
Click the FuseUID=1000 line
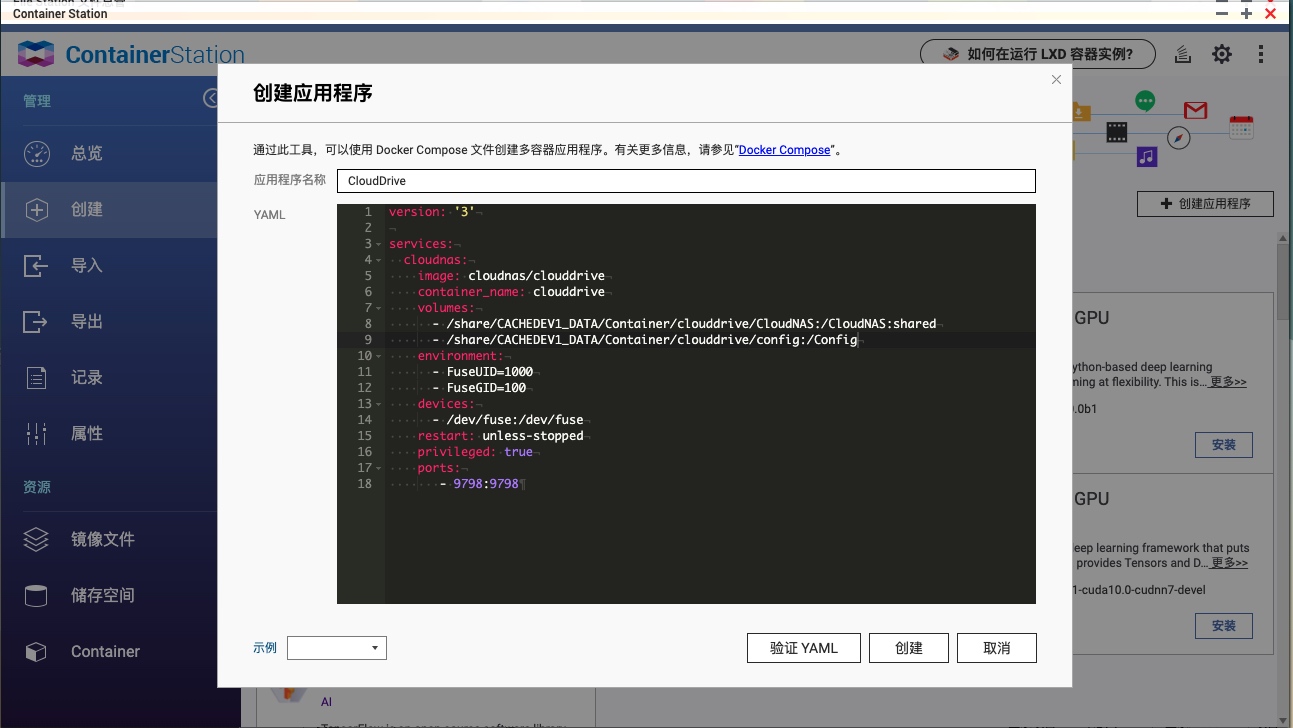pos(483,372)
